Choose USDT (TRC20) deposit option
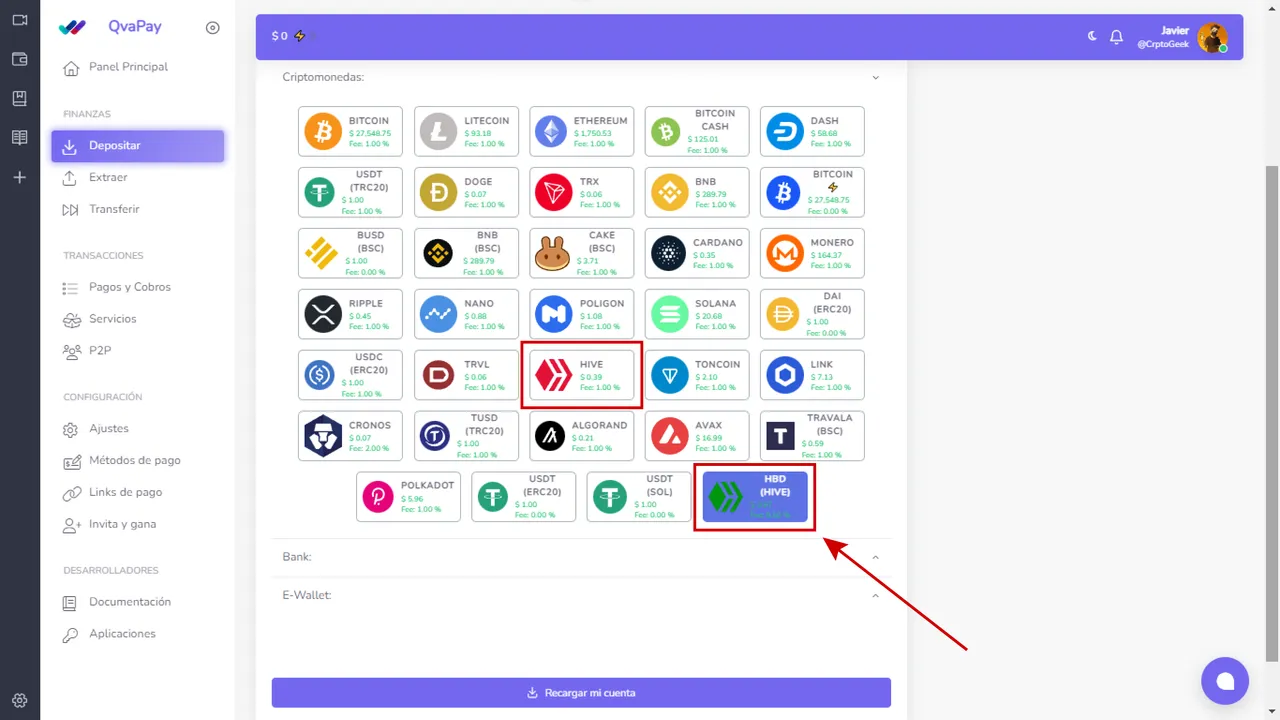 350,192
